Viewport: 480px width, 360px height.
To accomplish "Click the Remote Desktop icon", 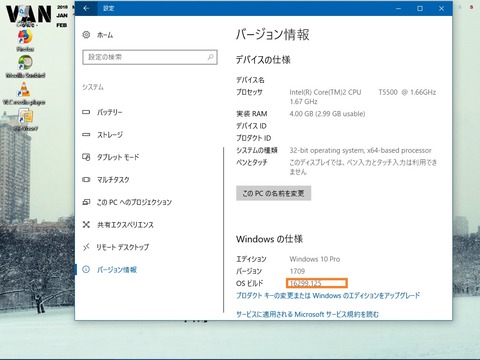I will tap(86, 247).
